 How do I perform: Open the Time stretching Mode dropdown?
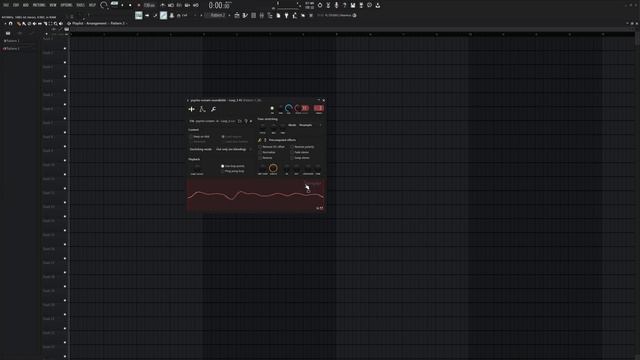click(x=310, y=125)
